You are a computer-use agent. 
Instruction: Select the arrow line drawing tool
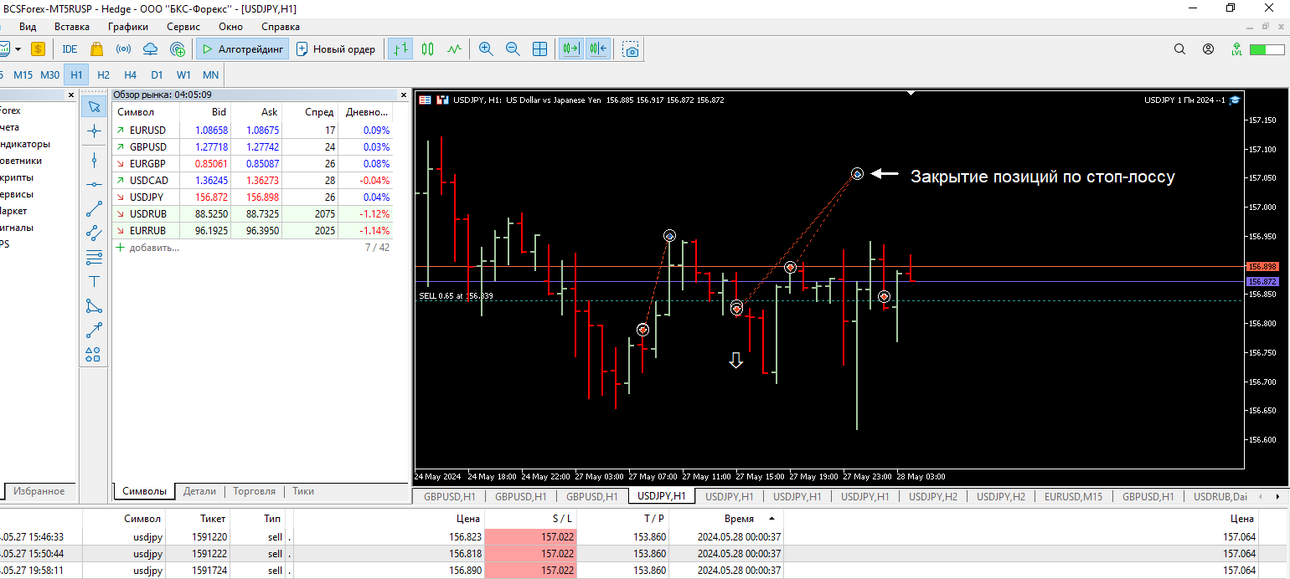coord(94,330)
